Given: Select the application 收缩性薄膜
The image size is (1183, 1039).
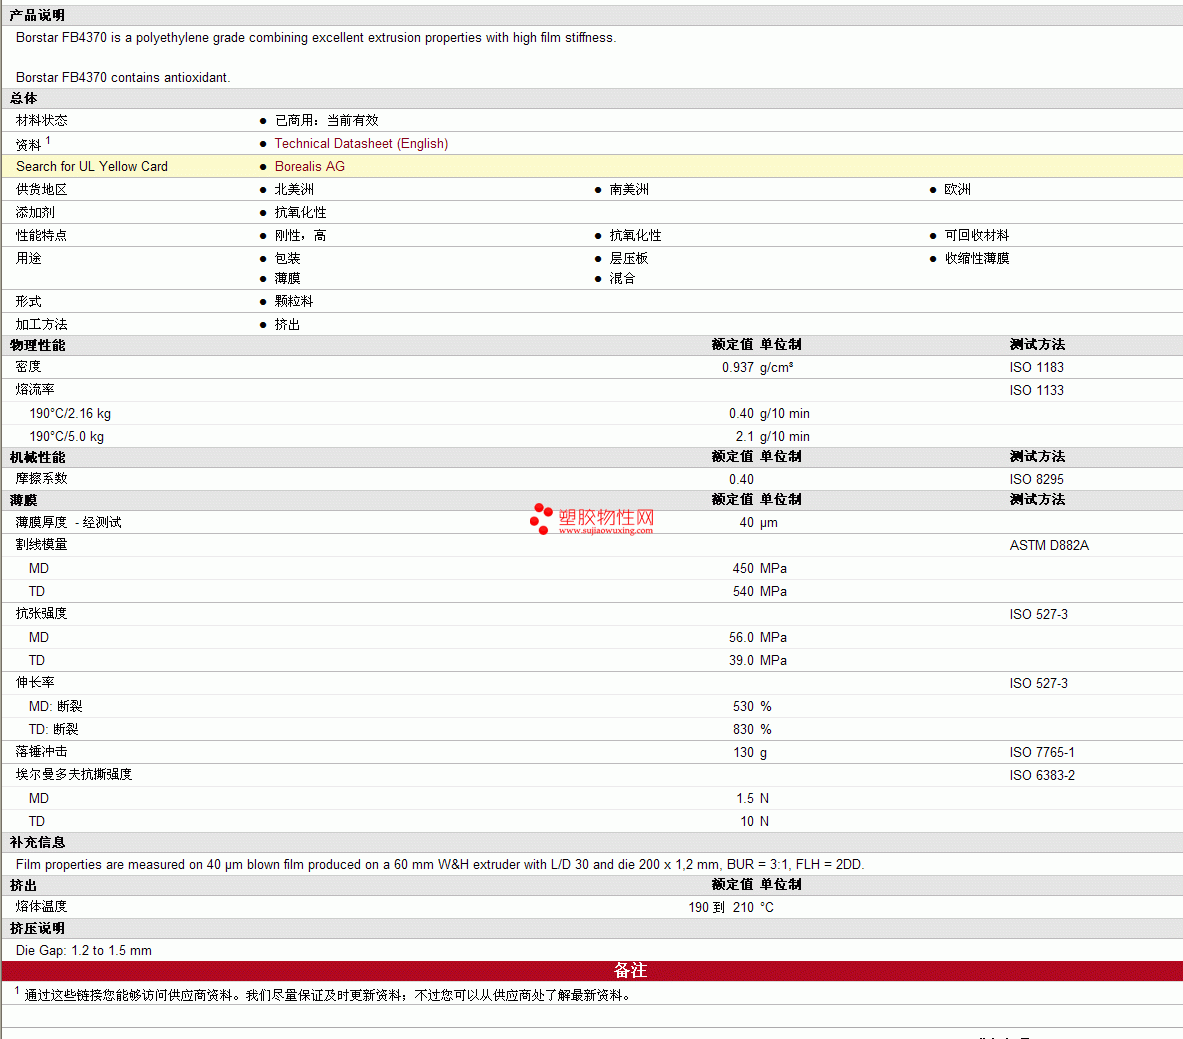Looking at the screenshot, I should (x=977, y=258).
